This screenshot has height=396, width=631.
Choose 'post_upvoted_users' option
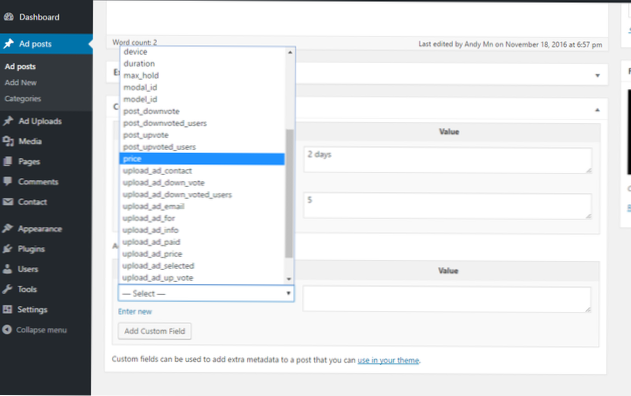(202, 147)
